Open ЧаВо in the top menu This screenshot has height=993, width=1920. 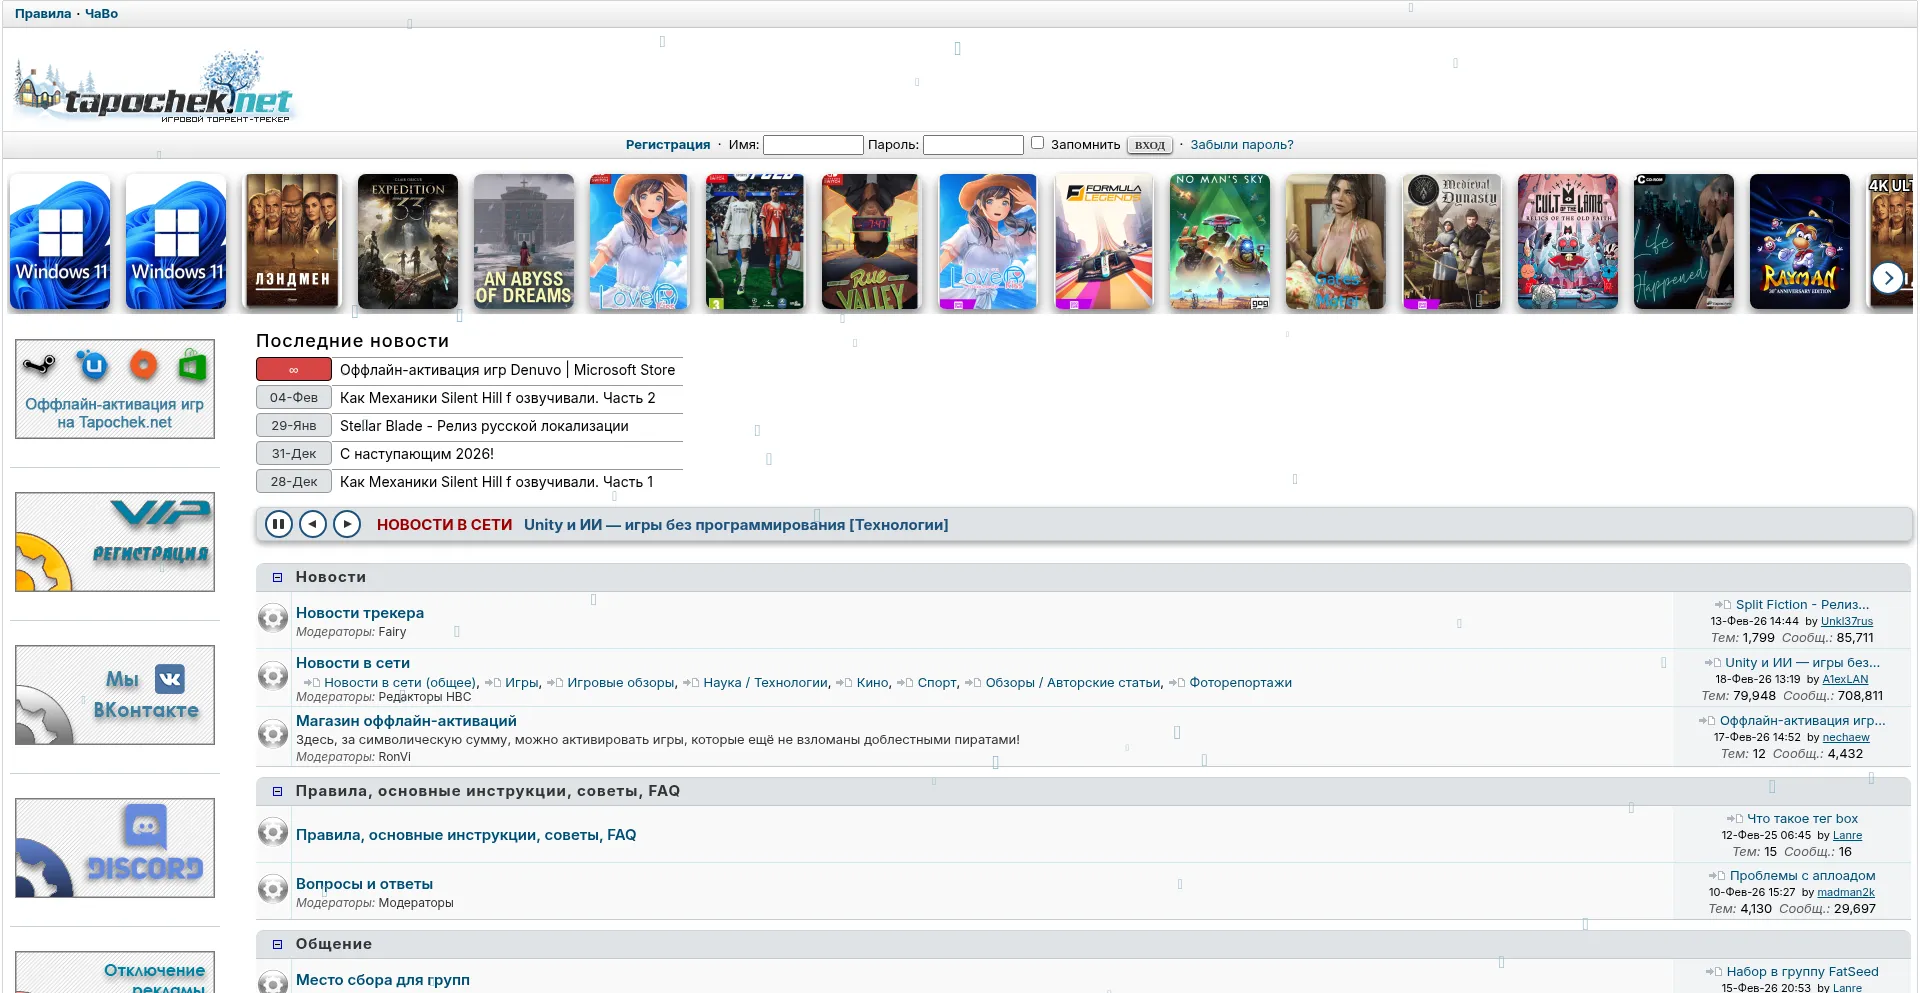pyautogui.click(x=102, y=14)
